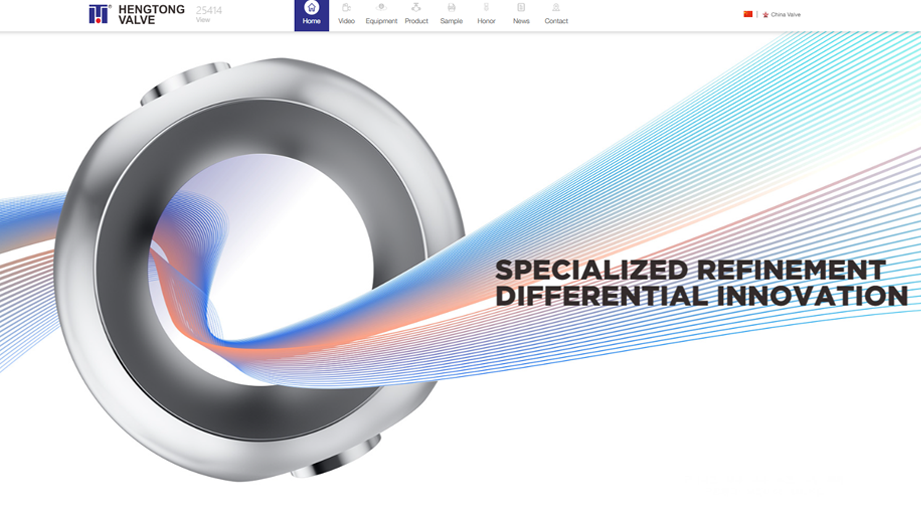Select the Contact text label
The image size is (921, 515).
[556, 21]
